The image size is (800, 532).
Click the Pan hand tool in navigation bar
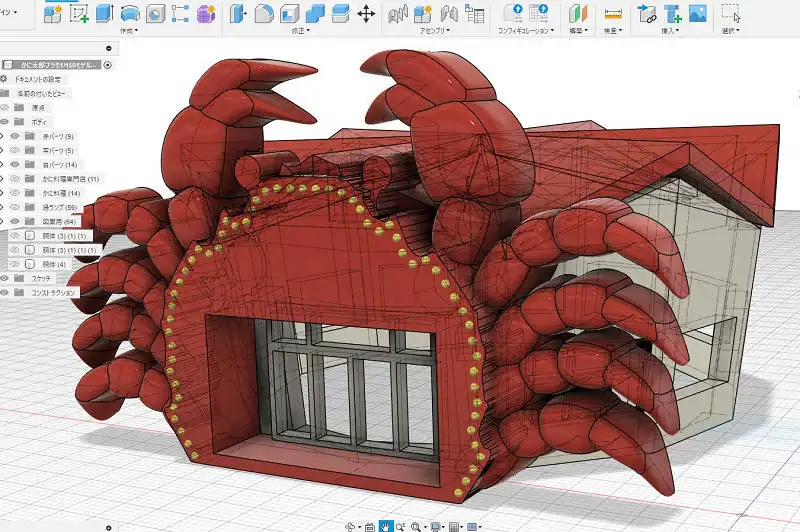(x=385, y=526)
